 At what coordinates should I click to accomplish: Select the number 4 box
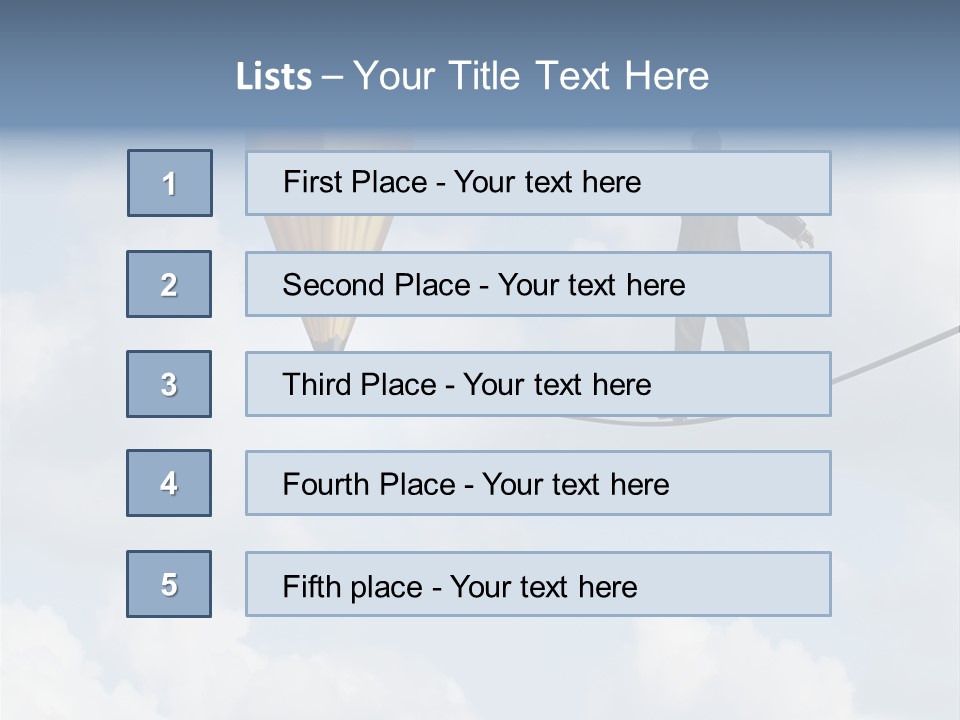tap(169, 483)
